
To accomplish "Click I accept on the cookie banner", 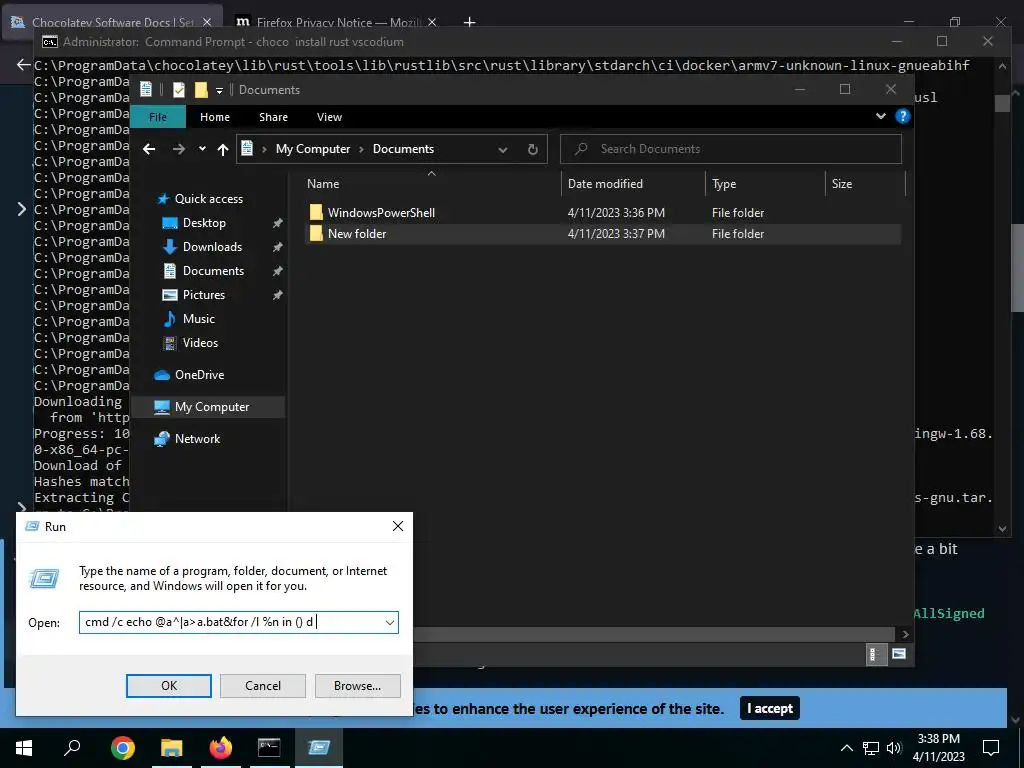I will coord(769,709).
